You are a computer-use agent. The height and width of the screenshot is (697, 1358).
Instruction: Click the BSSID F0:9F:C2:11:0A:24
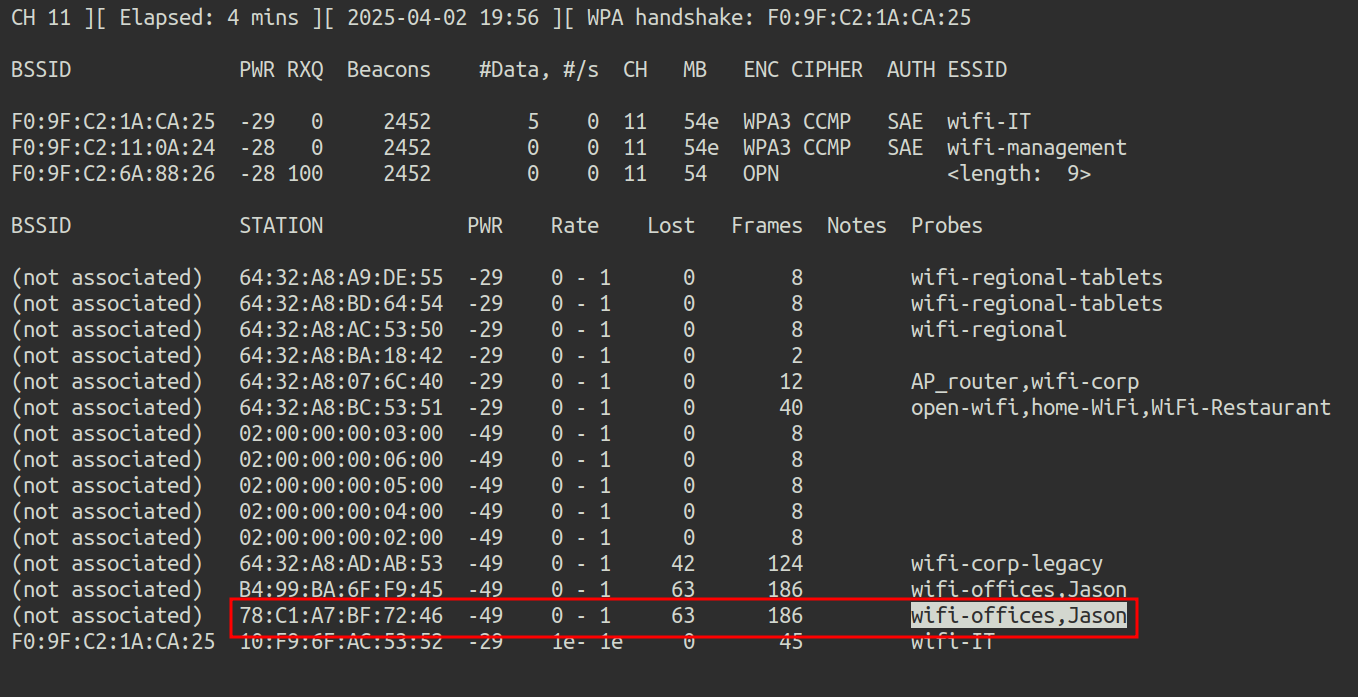113,148
